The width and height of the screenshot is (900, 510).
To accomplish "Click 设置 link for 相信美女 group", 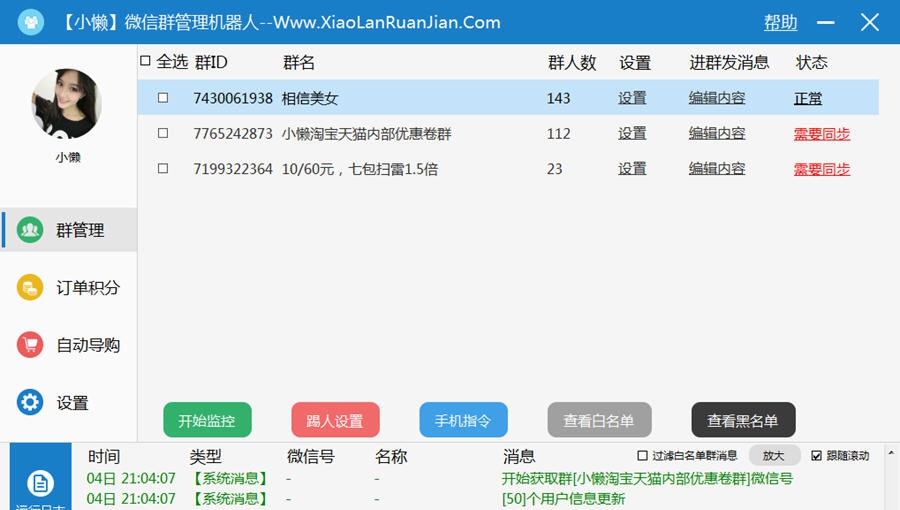I will point(632,98).
